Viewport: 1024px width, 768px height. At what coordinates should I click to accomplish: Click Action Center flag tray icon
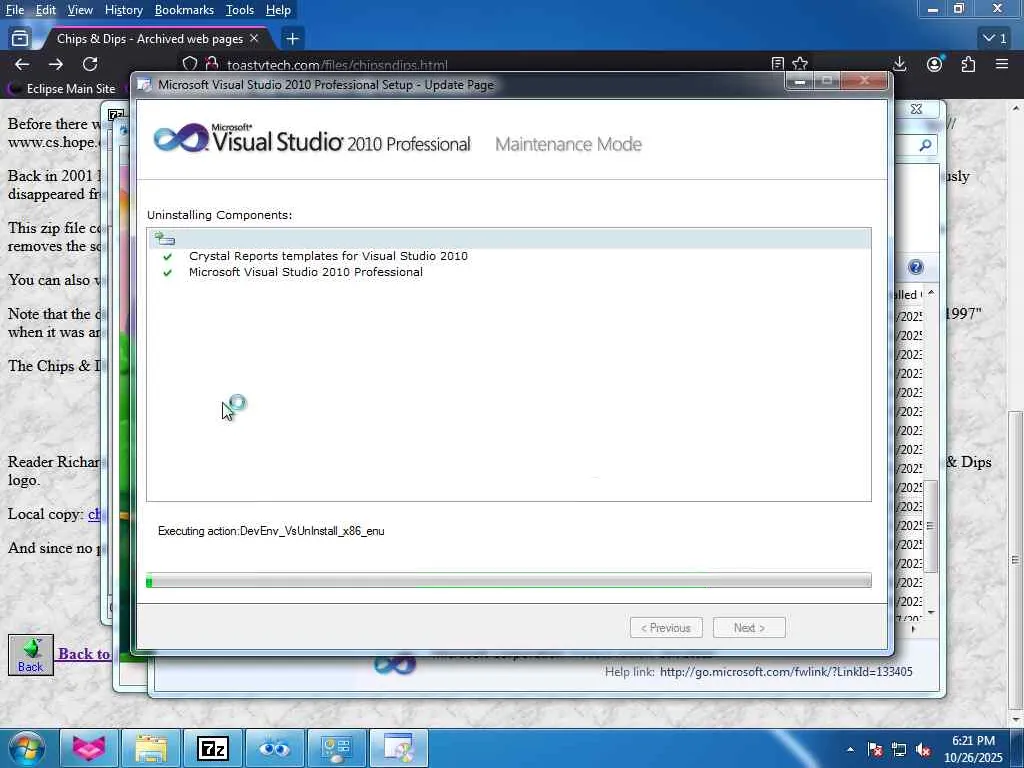[x=875, y=750]
